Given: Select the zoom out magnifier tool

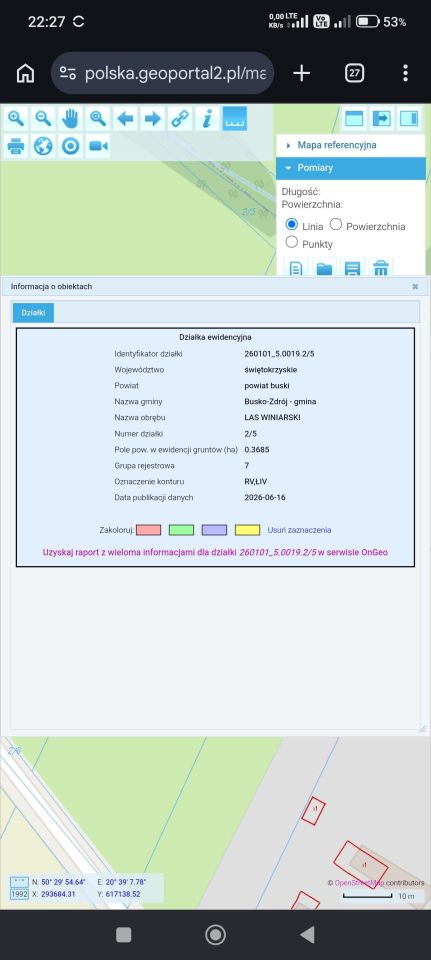Looking at the screenshot, I should click(43, 118).
